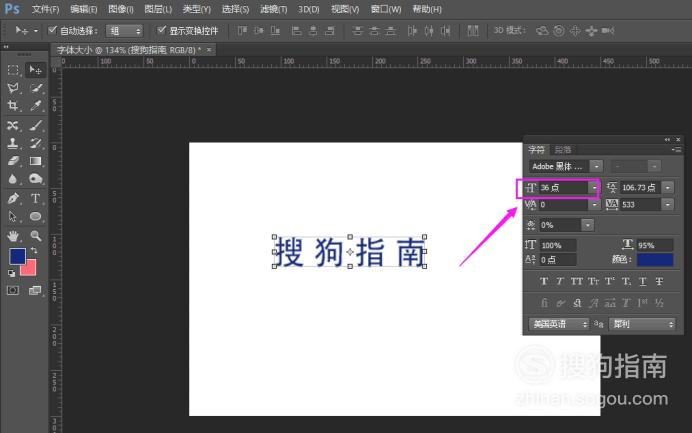Select the Gradient tool
This screenshot has width=692, height=433.
35,161
